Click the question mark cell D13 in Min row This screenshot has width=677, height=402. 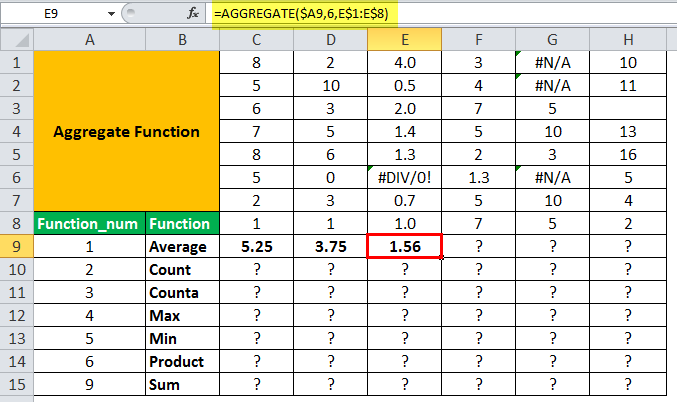[331, 339]
